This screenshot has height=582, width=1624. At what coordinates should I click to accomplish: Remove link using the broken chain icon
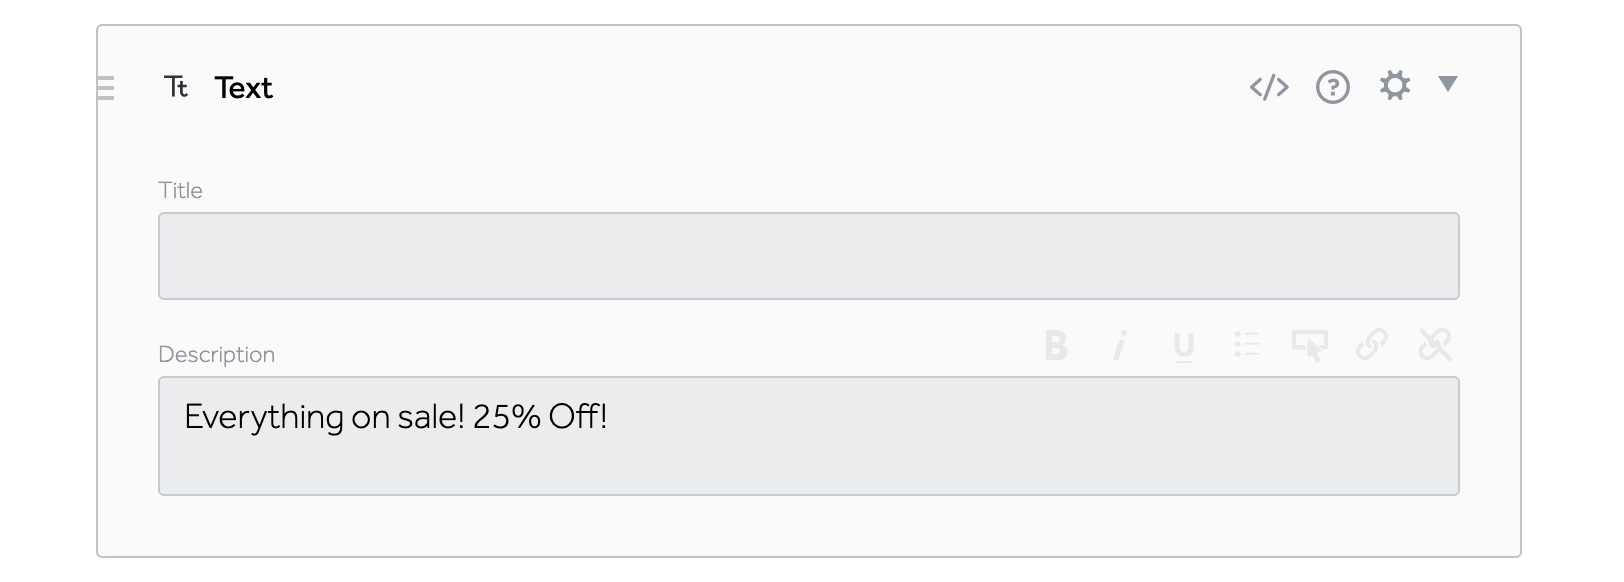point(1434,345)
